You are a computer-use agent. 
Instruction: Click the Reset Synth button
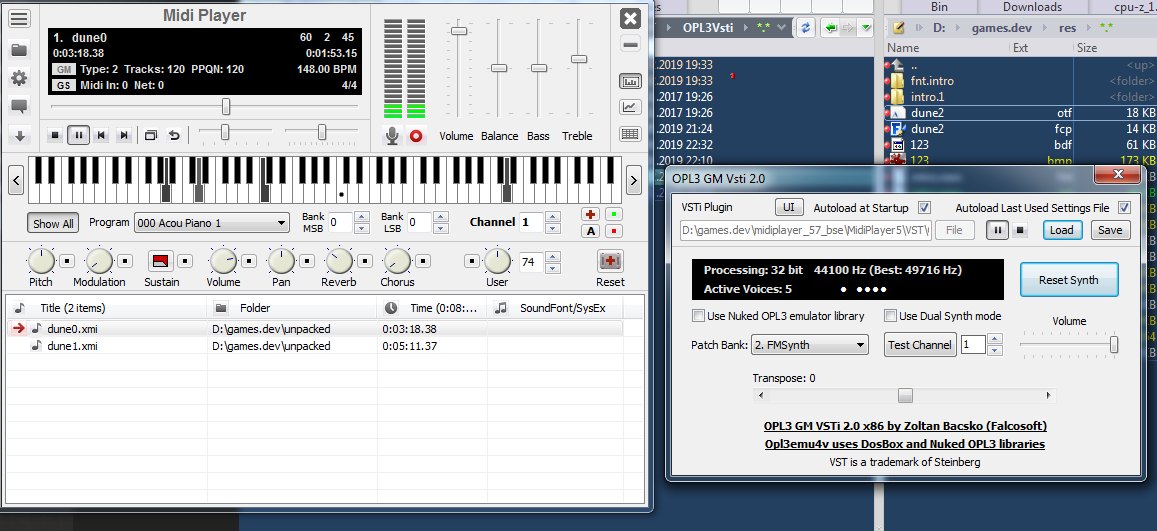coord(1068,280)
